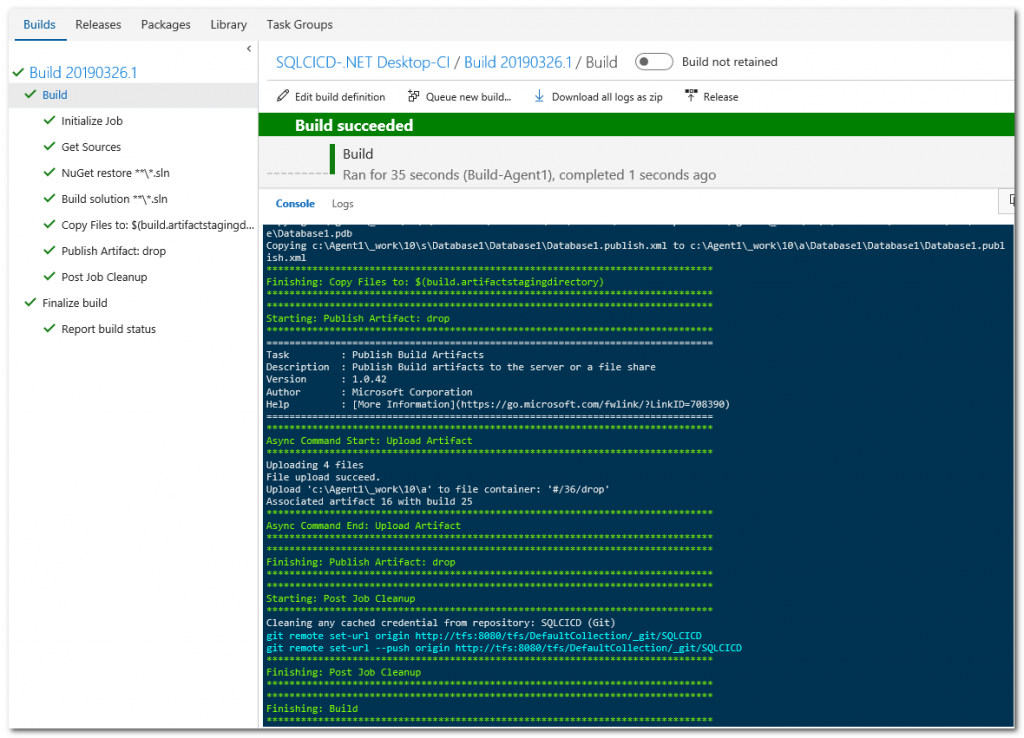Screen dimensions: 1024x738
Task: Click the green check beside Finalize build
Action: point(30,302)
